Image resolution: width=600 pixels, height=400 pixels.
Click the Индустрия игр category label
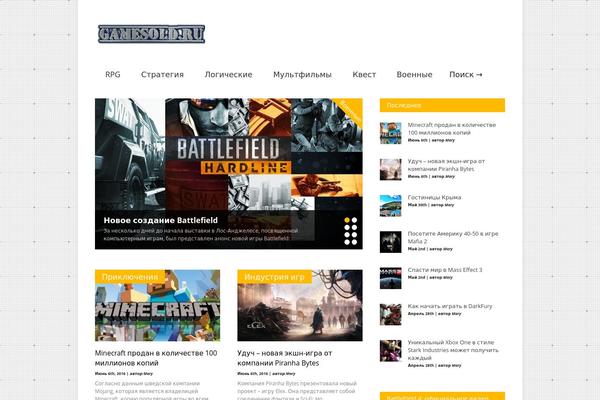point(274,277)
